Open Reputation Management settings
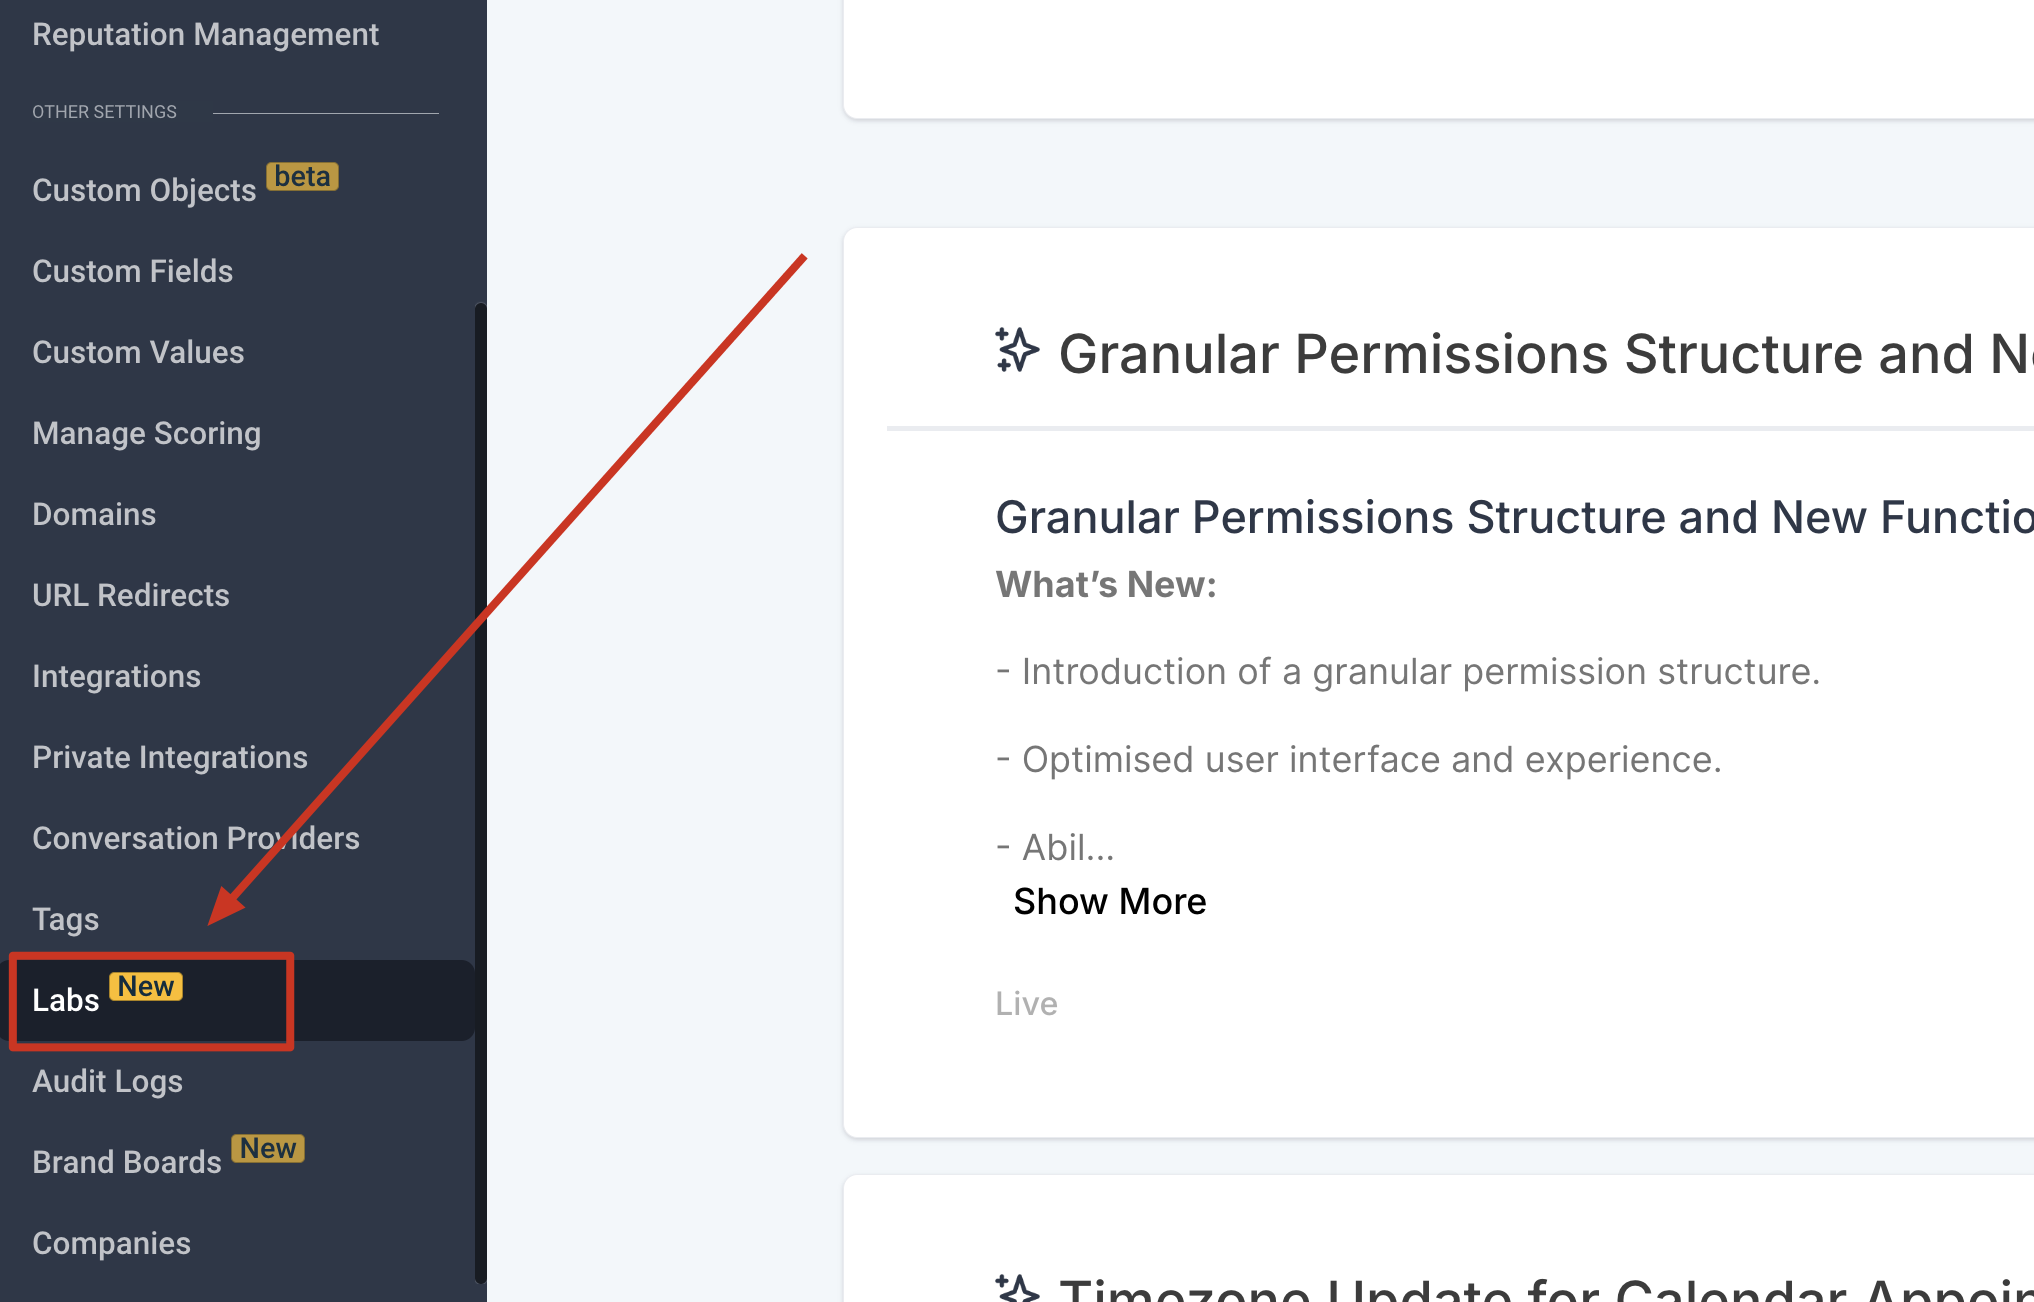The height and width of the screenshot is (1302, 2034). 205,34
